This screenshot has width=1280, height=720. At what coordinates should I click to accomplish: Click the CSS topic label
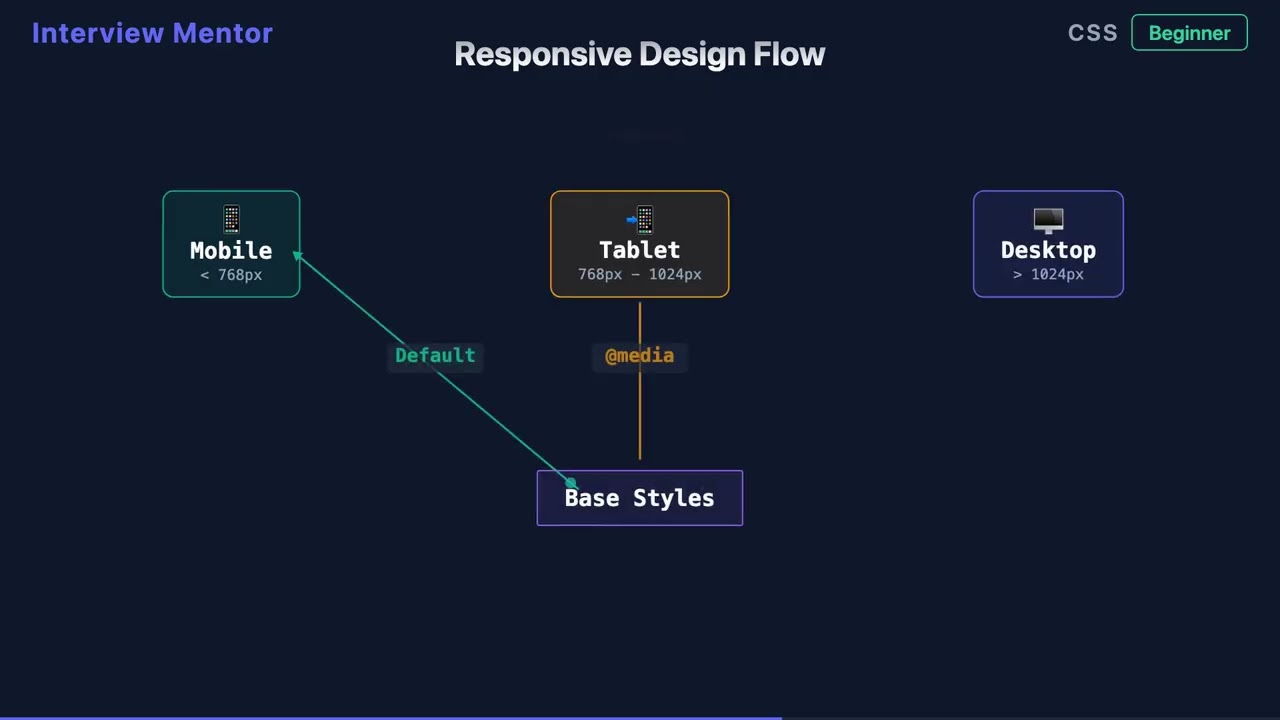(1092, 33)
